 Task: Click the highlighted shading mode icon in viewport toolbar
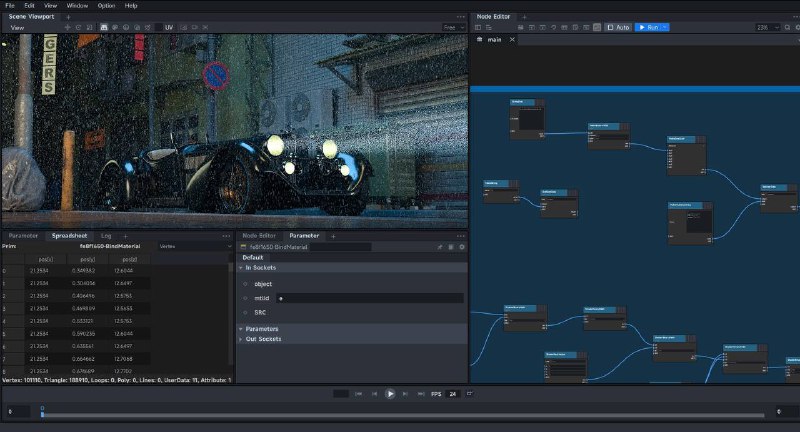point(104,27)
